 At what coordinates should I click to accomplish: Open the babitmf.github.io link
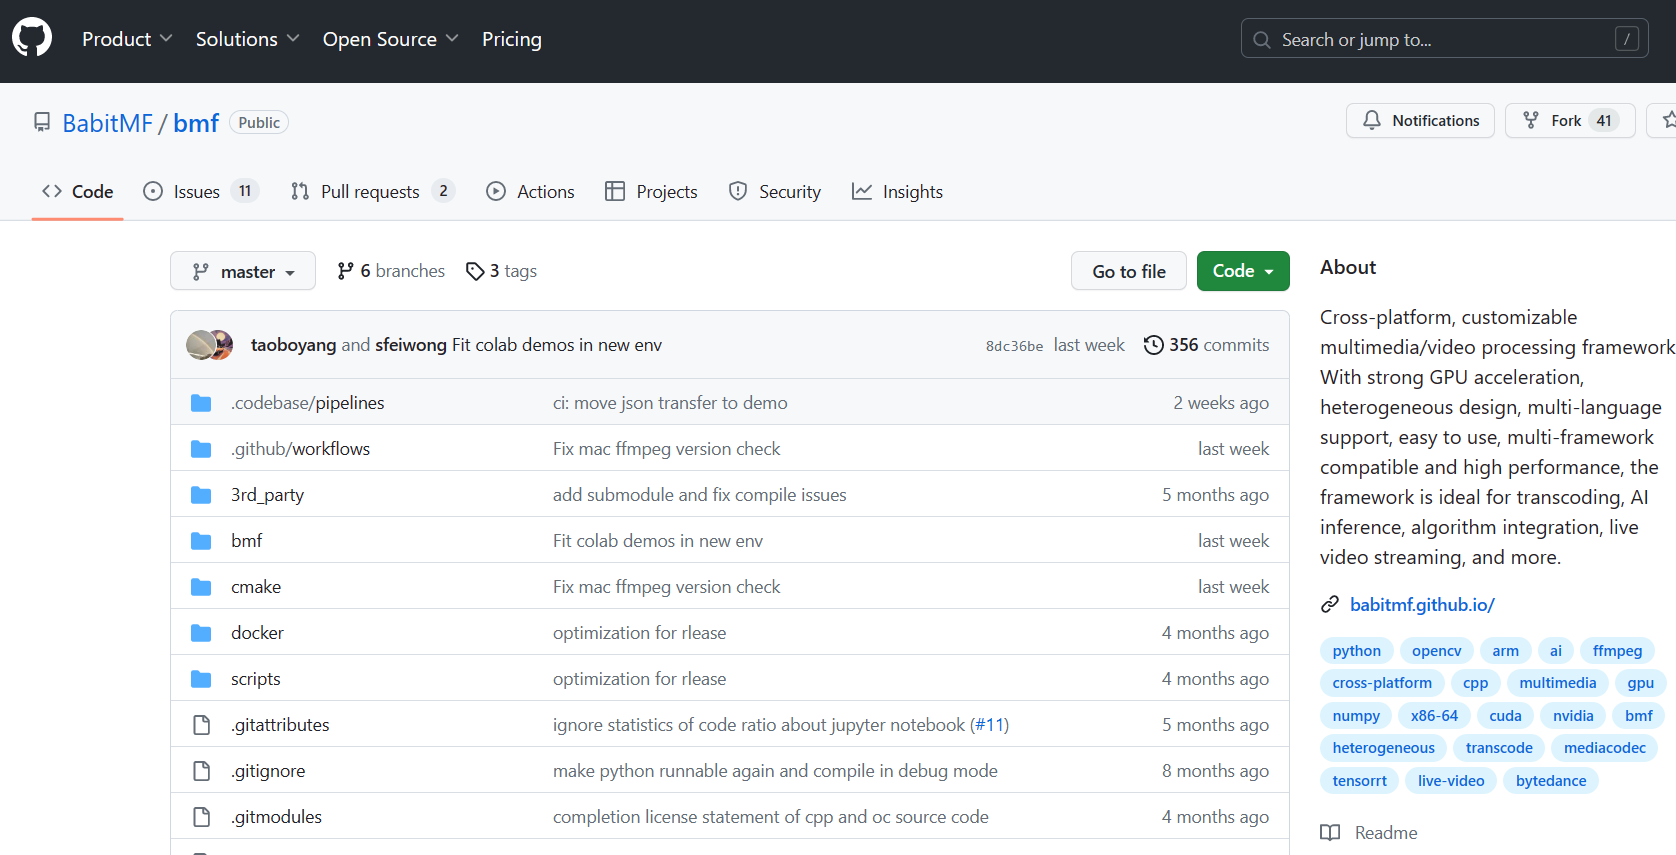click(x=1421, y=604)
